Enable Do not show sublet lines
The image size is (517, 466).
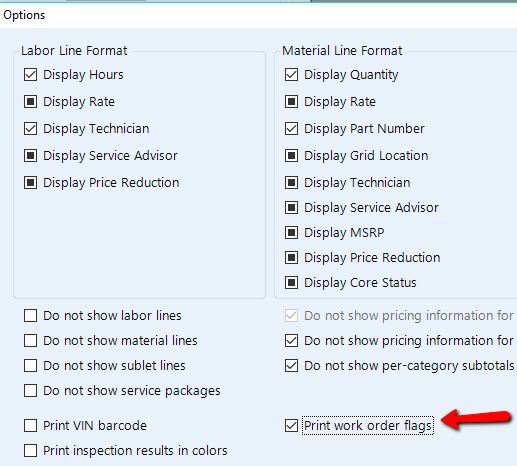click(x=30, y=366)
